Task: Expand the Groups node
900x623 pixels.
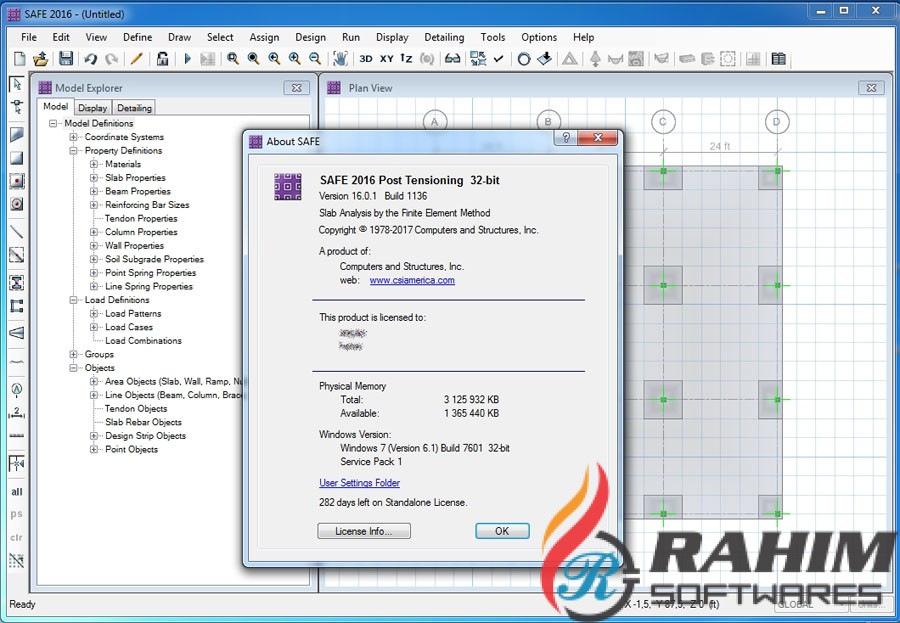Action: 73,354
